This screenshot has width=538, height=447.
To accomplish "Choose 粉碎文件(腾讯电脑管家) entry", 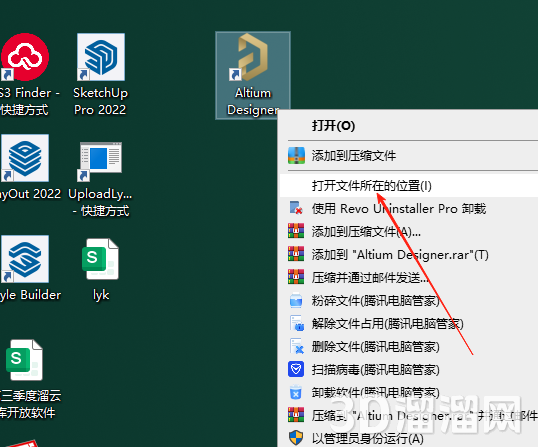I will tap(408, 301).
